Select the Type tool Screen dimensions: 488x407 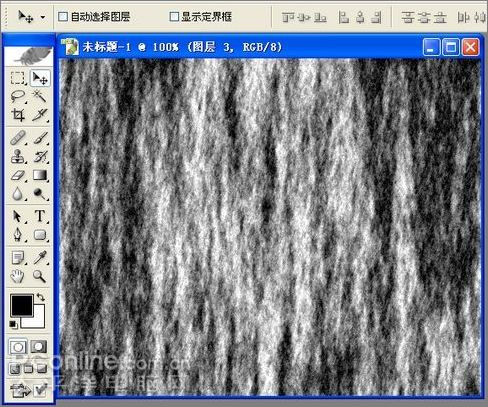pyautogui.click(x=40, y=216)
